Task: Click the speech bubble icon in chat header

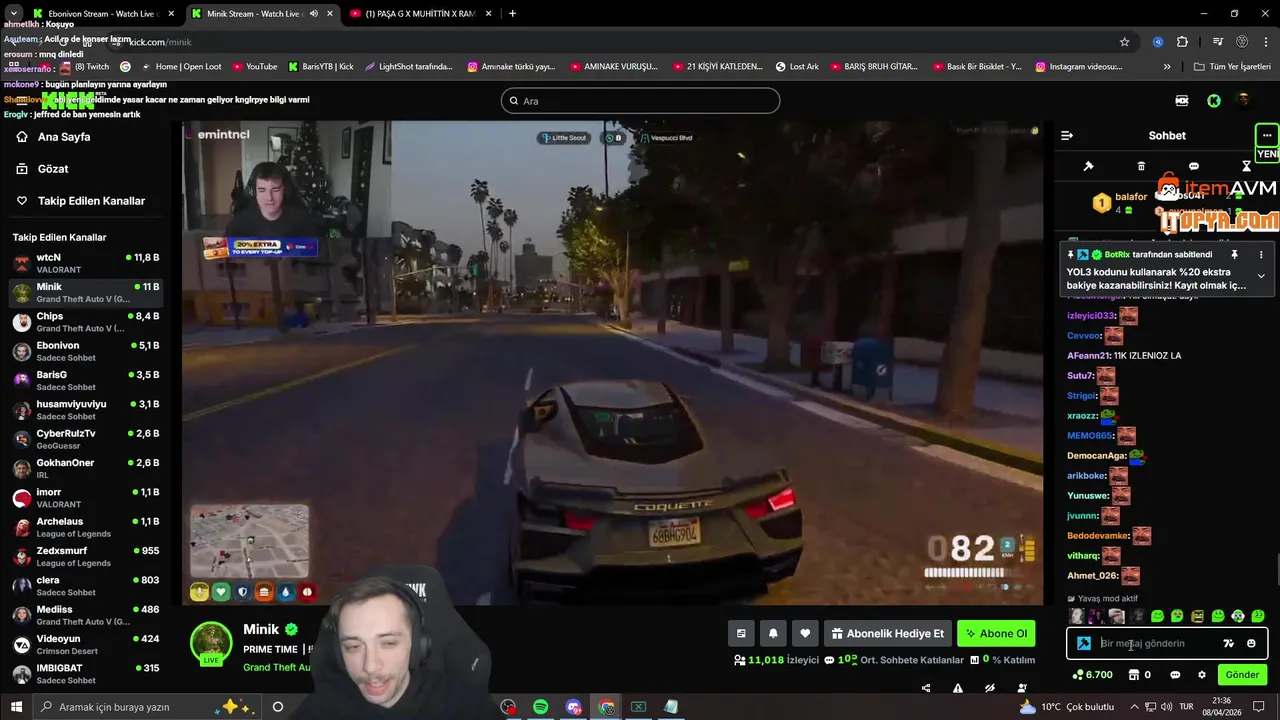Action: point(1193,166)
